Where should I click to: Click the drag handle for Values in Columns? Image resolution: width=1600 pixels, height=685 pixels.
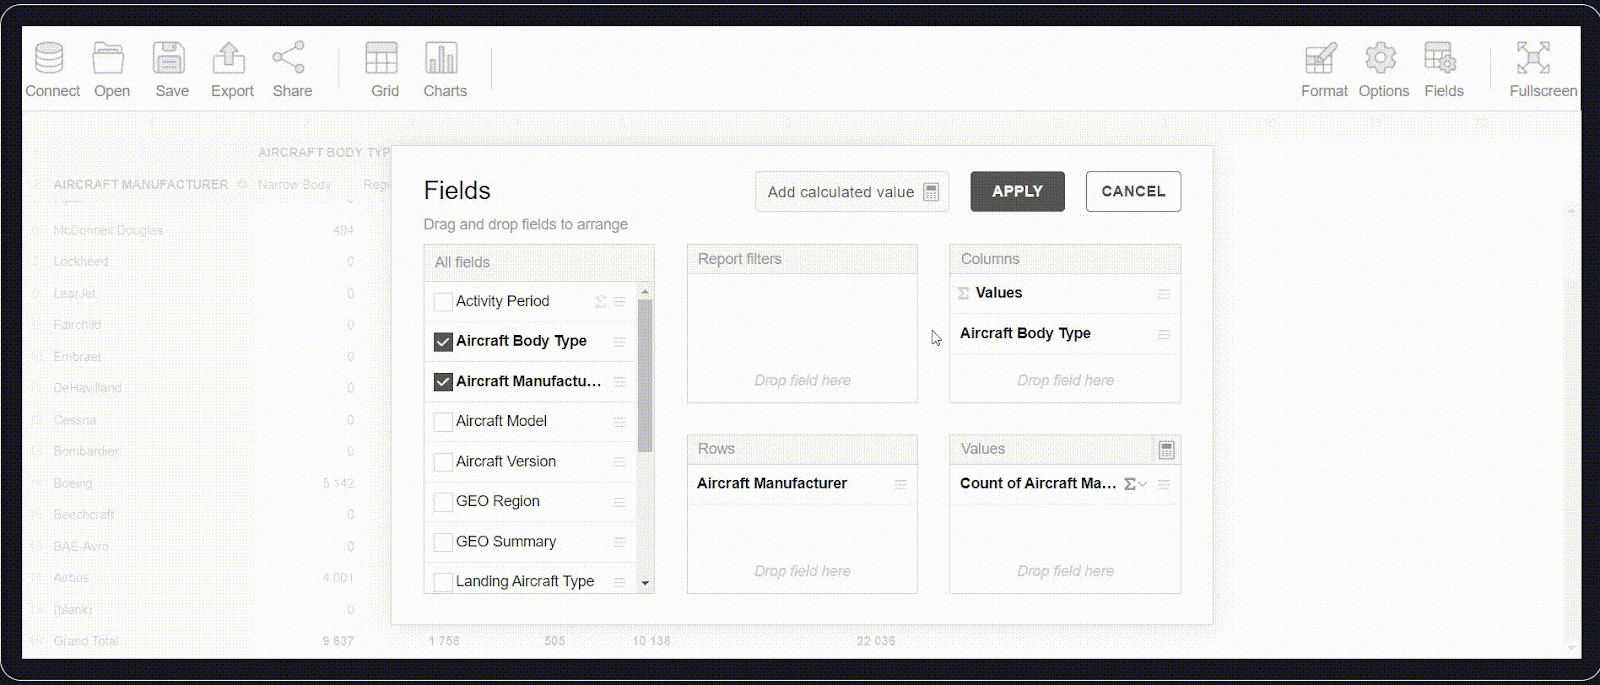[1164, 294]
